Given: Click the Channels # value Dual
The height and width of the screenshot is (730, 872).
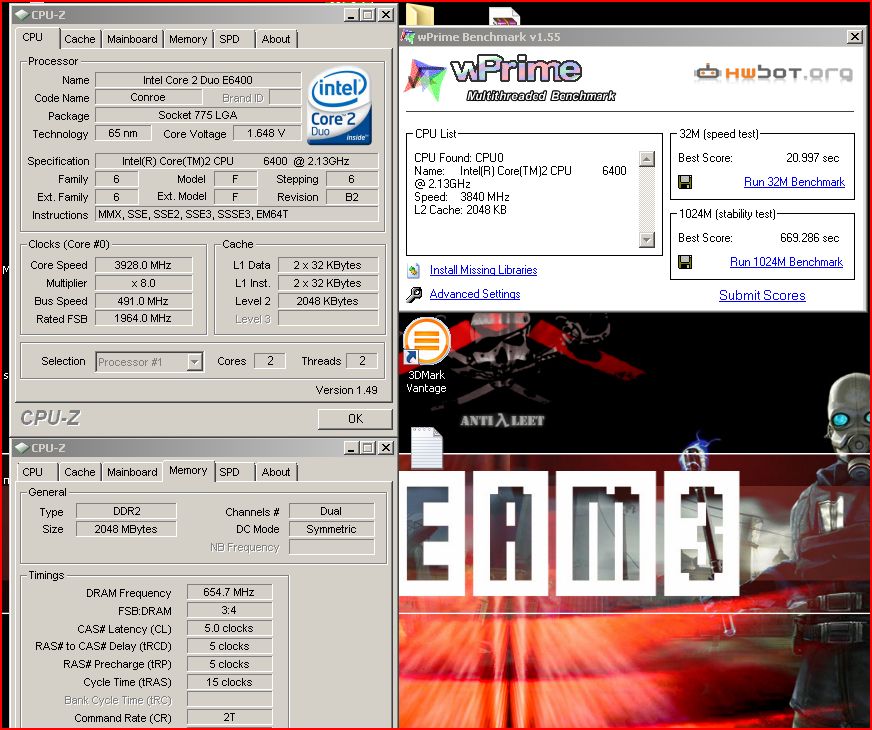Looking at the screenshot, I should (x=331, y=511).
